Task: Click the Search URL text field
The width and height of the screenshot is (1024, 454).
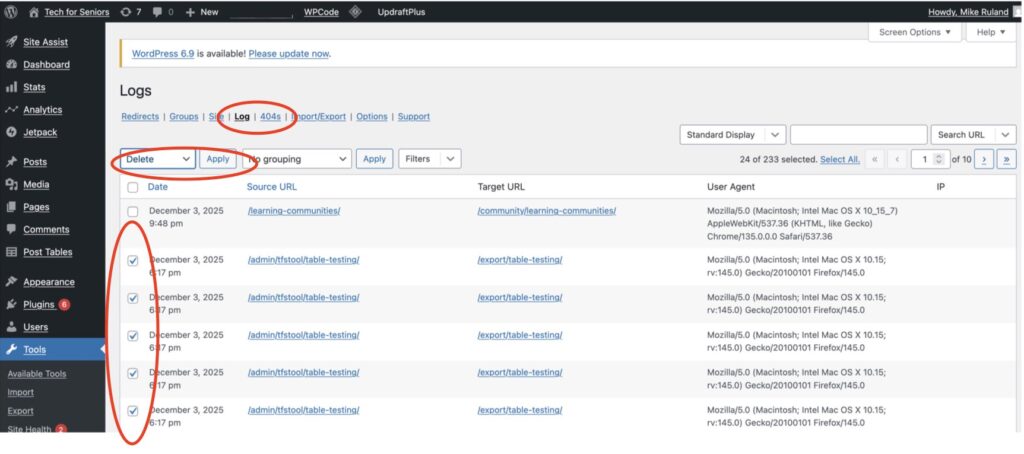Action: point(858,135)
